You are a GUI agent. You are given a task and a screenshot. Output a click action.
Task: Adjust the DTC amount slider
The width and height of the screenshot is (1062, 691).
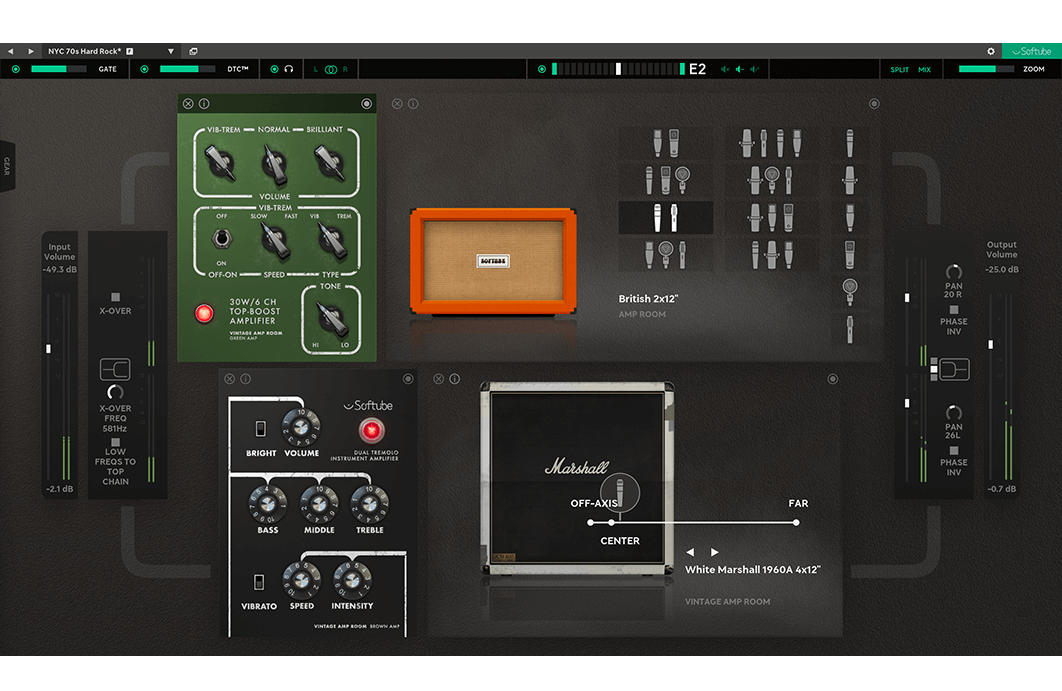click(187, 69)
